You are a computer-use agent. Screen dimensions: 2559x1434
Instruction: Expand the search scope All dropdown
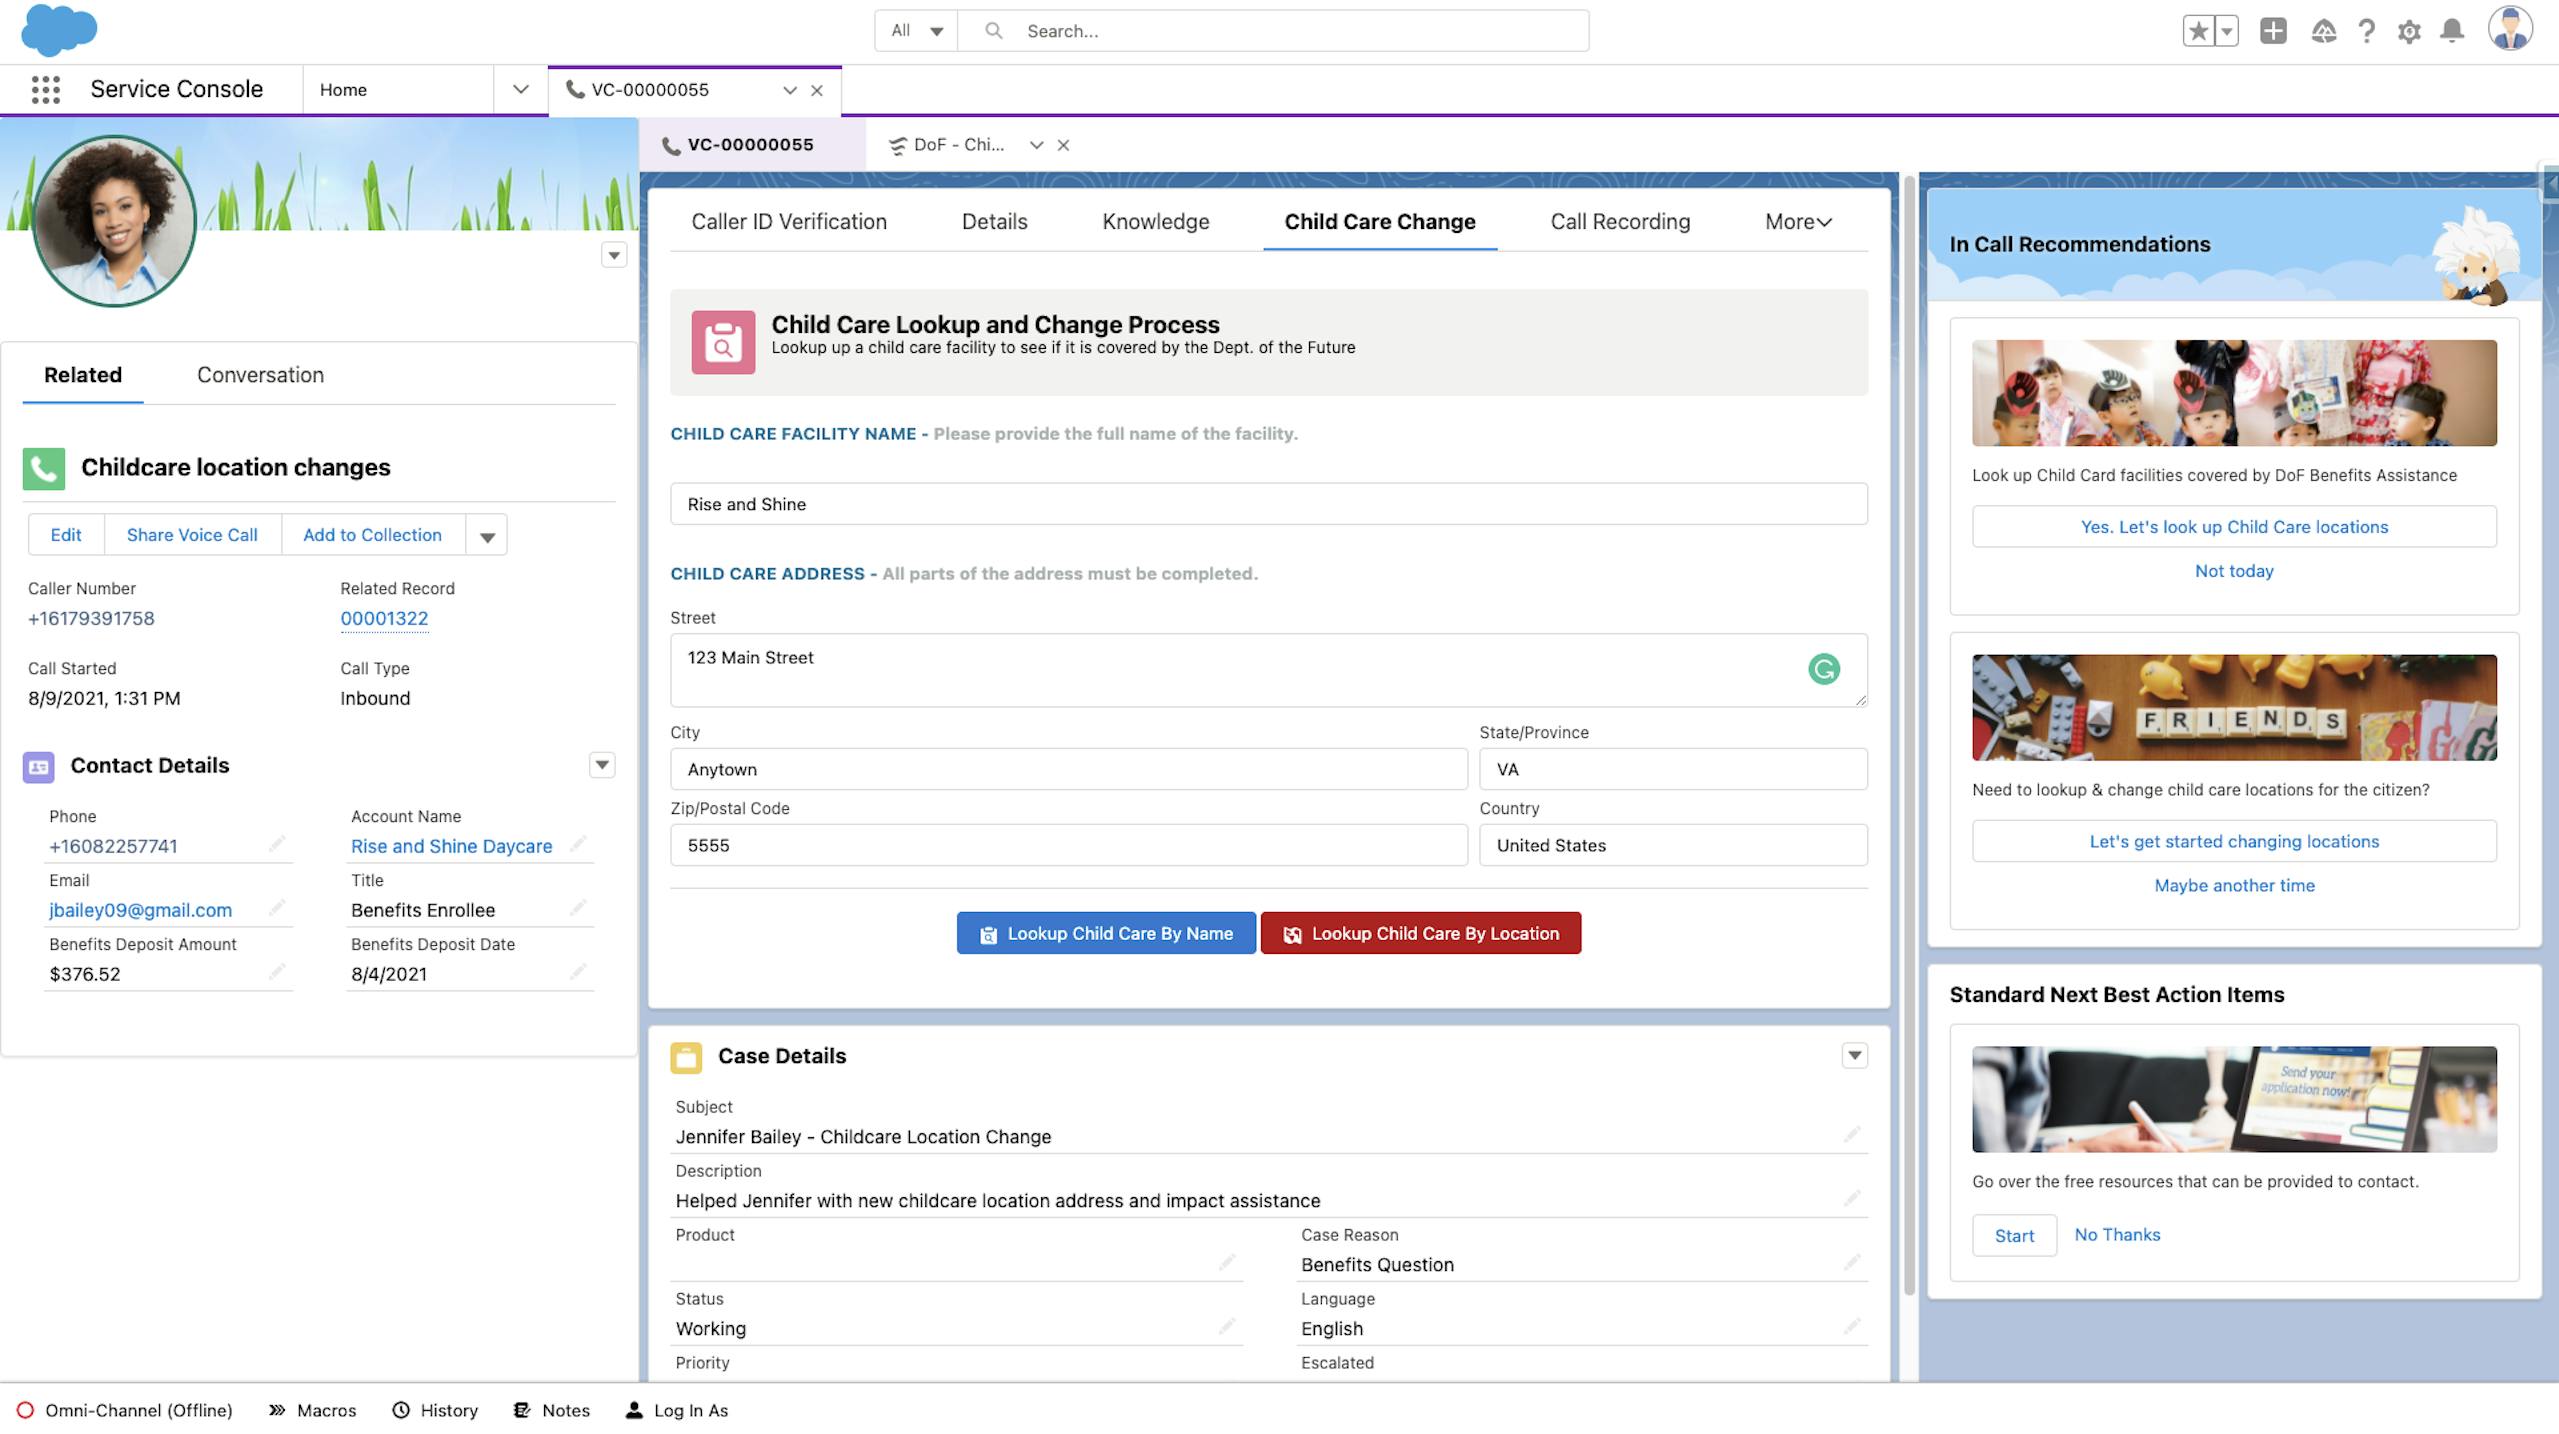[x=916, y=31]
